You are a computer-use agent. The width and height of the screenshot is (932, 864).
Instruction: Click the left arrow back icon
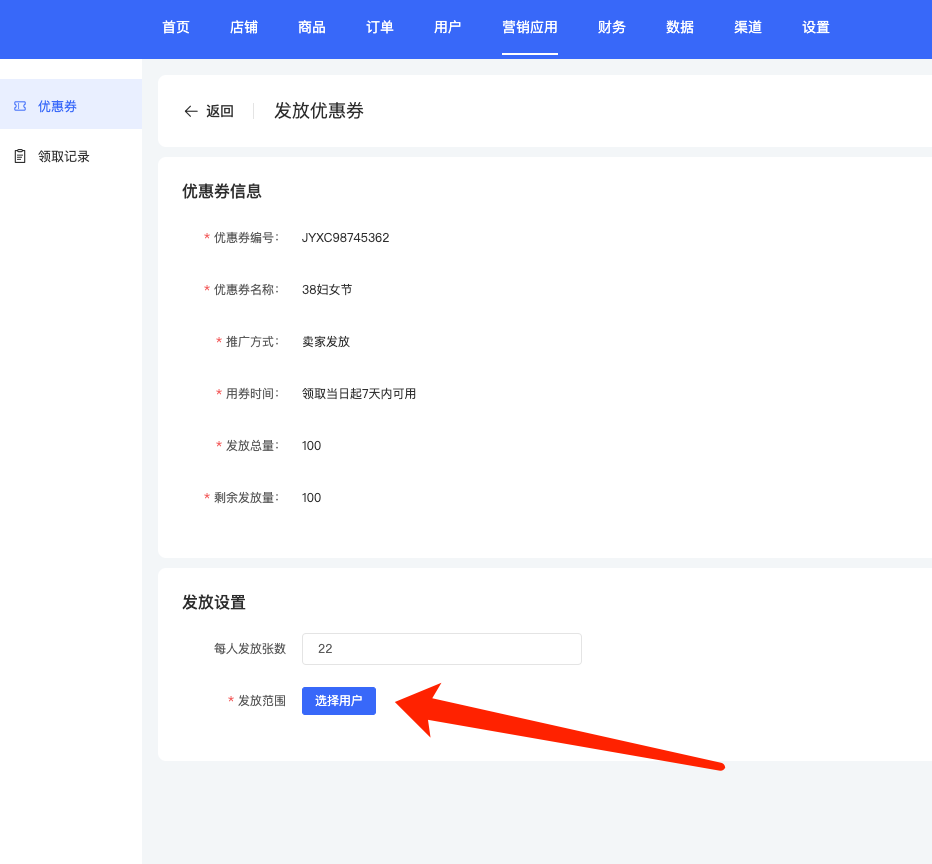pyautogui.click(x=191, y=111)
